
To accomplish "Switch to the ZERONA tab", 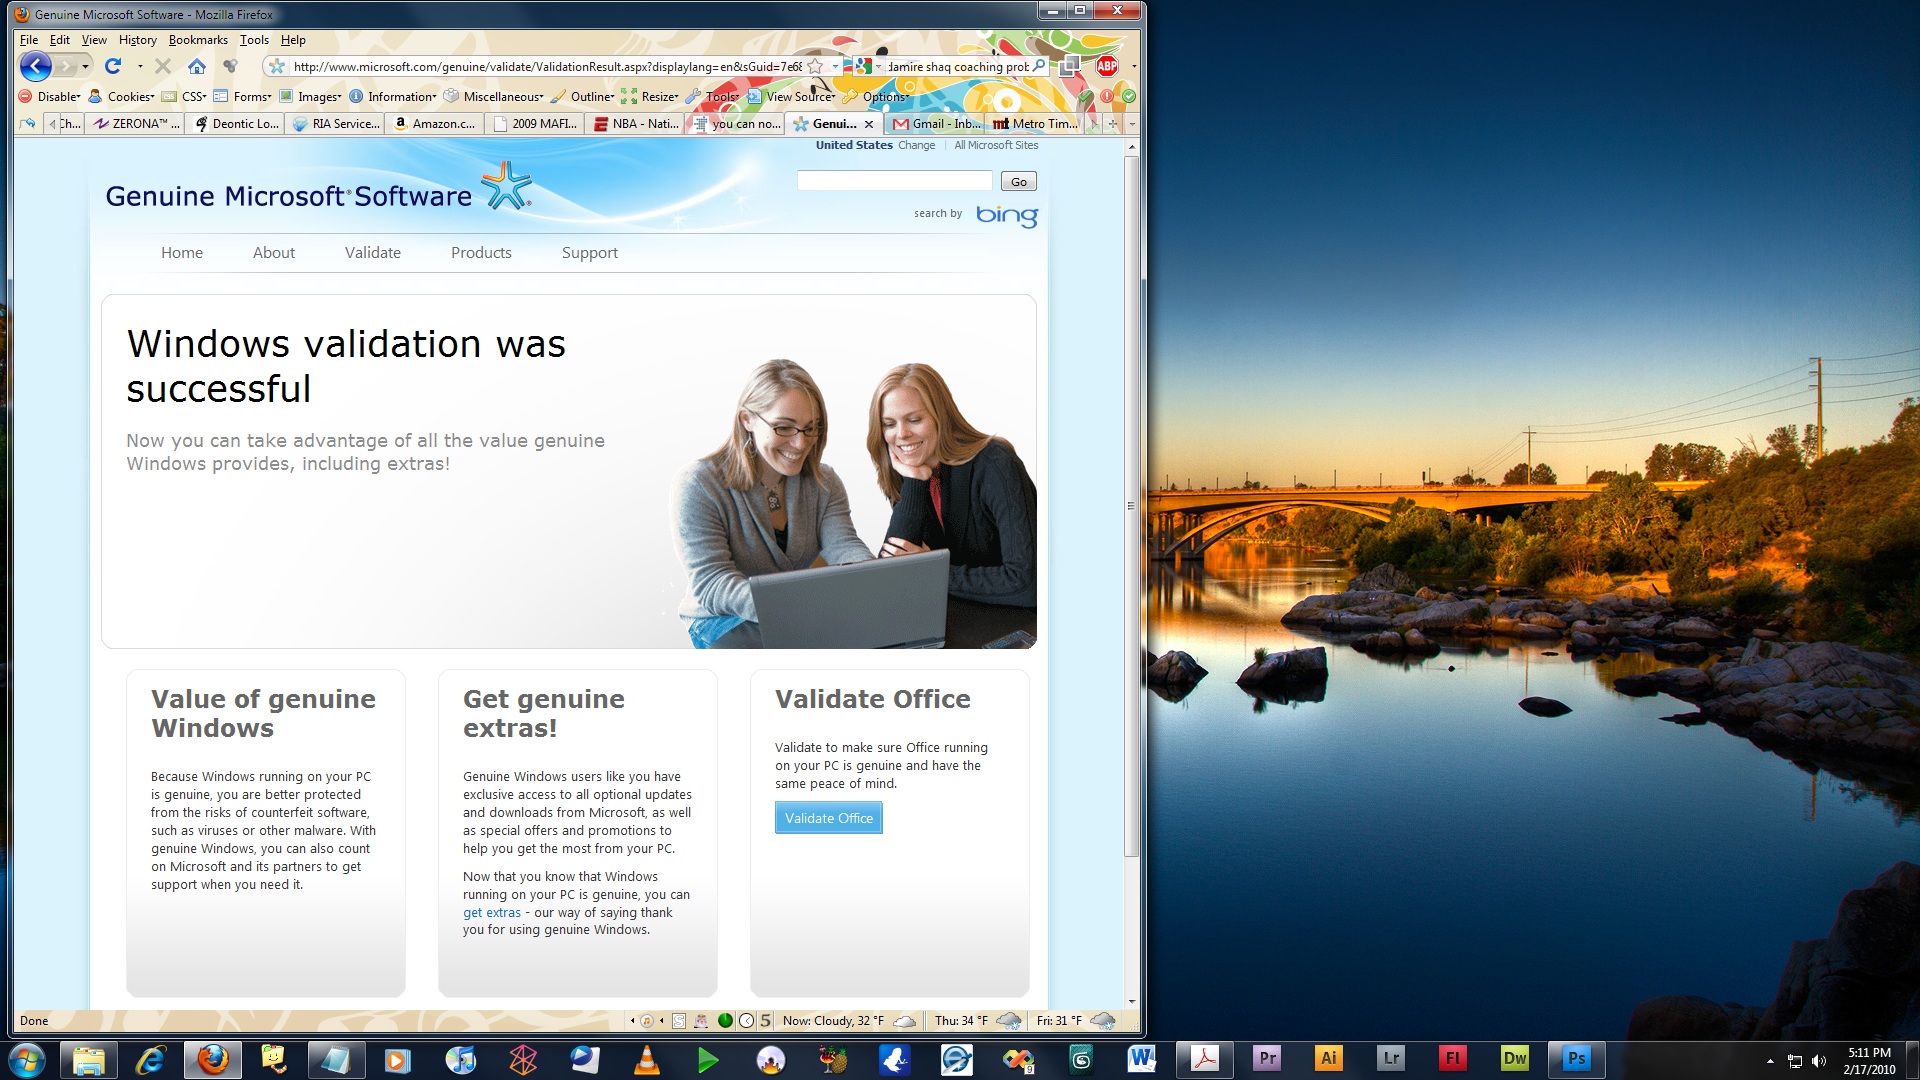I will click(136, 124).
